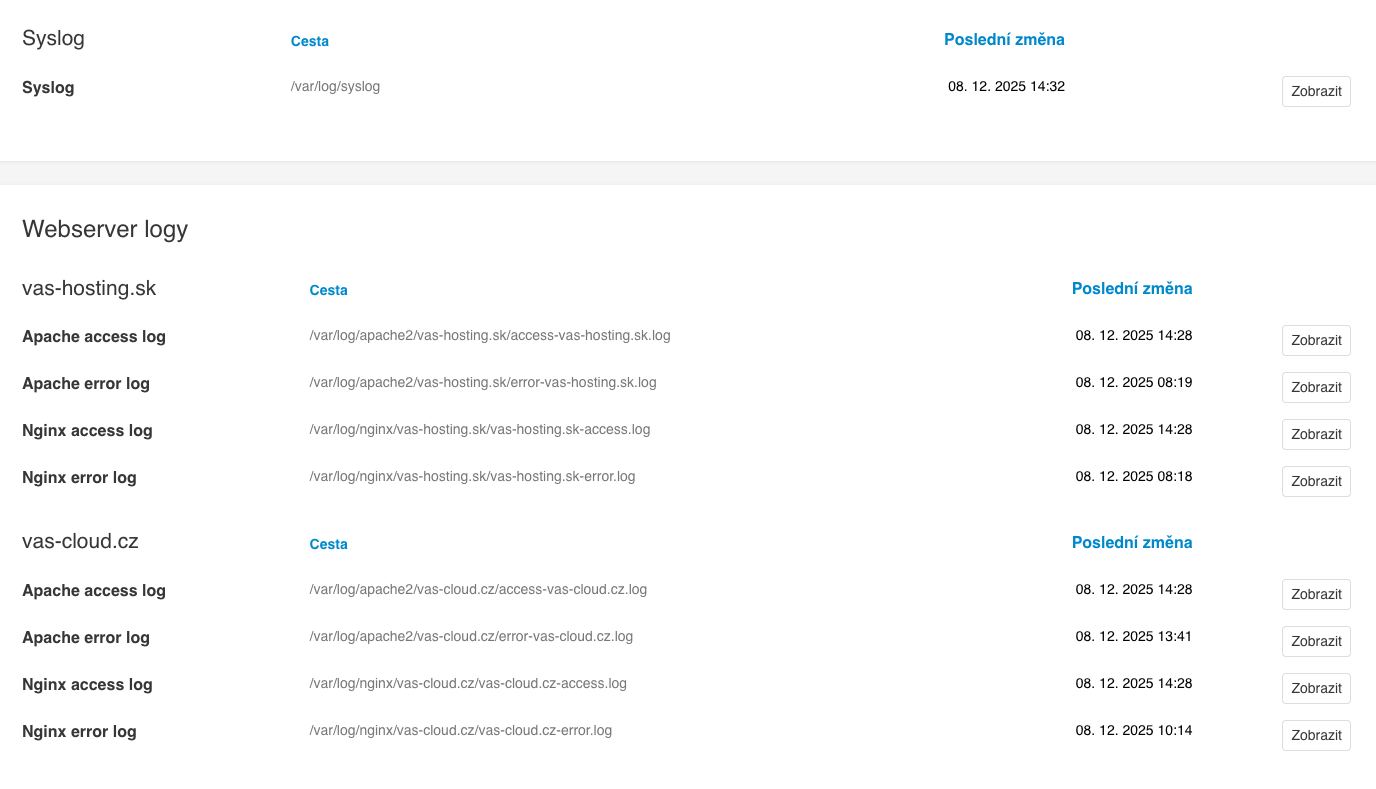Display the vas-hosting.sk Nginx error log
This screenshot has height=789, width=1376.
1315,481
